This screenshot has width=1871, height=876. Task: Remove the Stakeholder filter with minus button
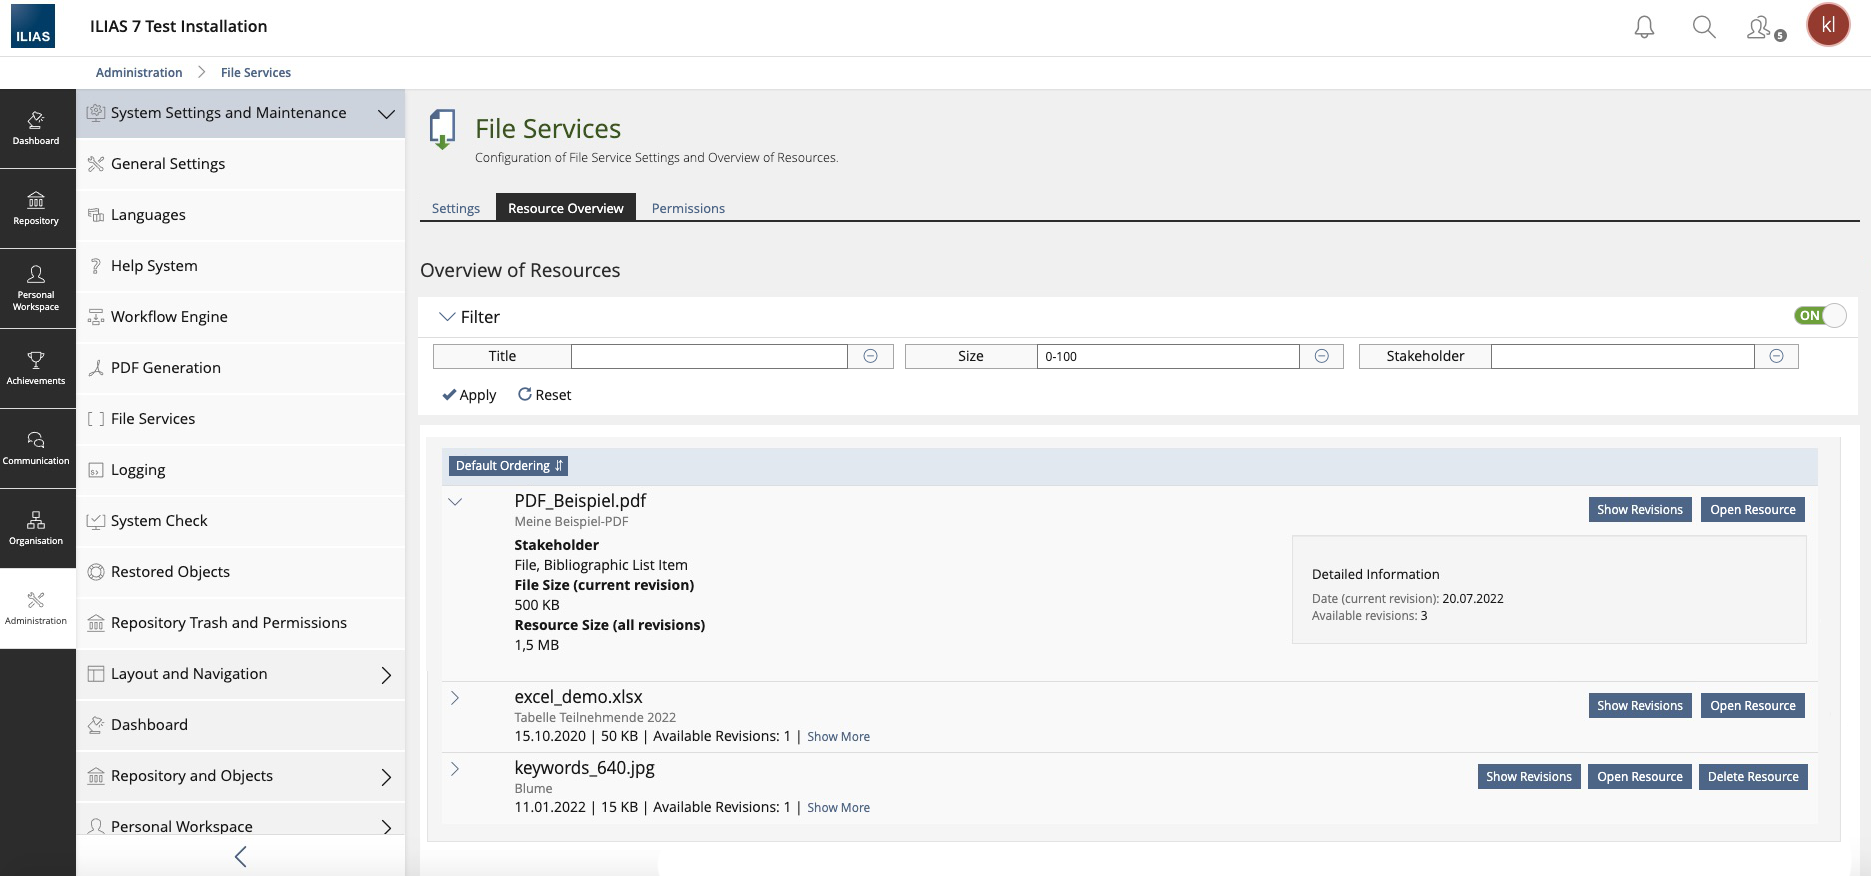coord(1776,356)
